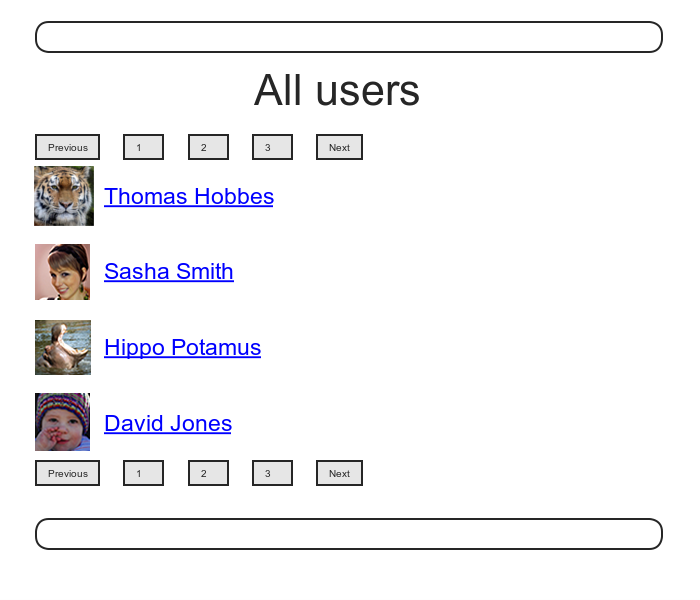This screenshot has width=700, height=600.
Task: Open page 3 in bottom pagination
Action: click(x=272, y=473)
